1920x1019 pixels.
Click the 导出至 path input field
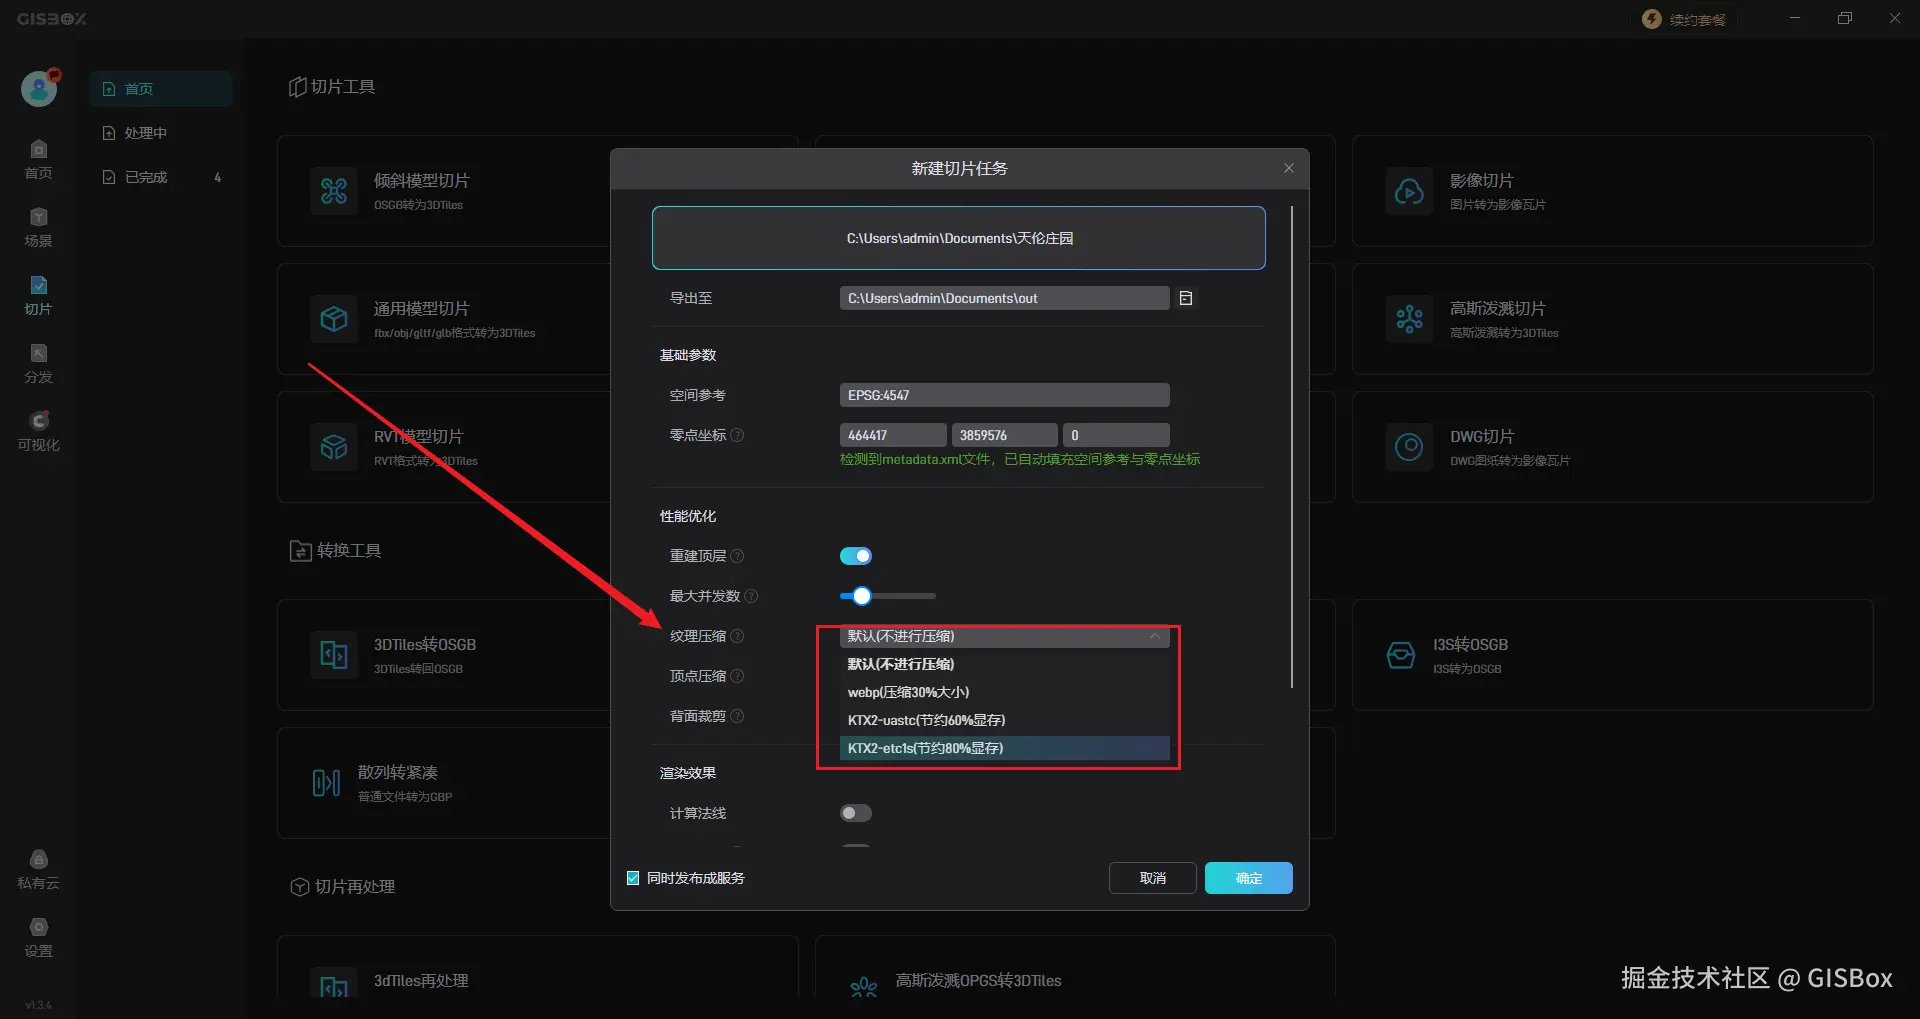[x=1005, y=298]
